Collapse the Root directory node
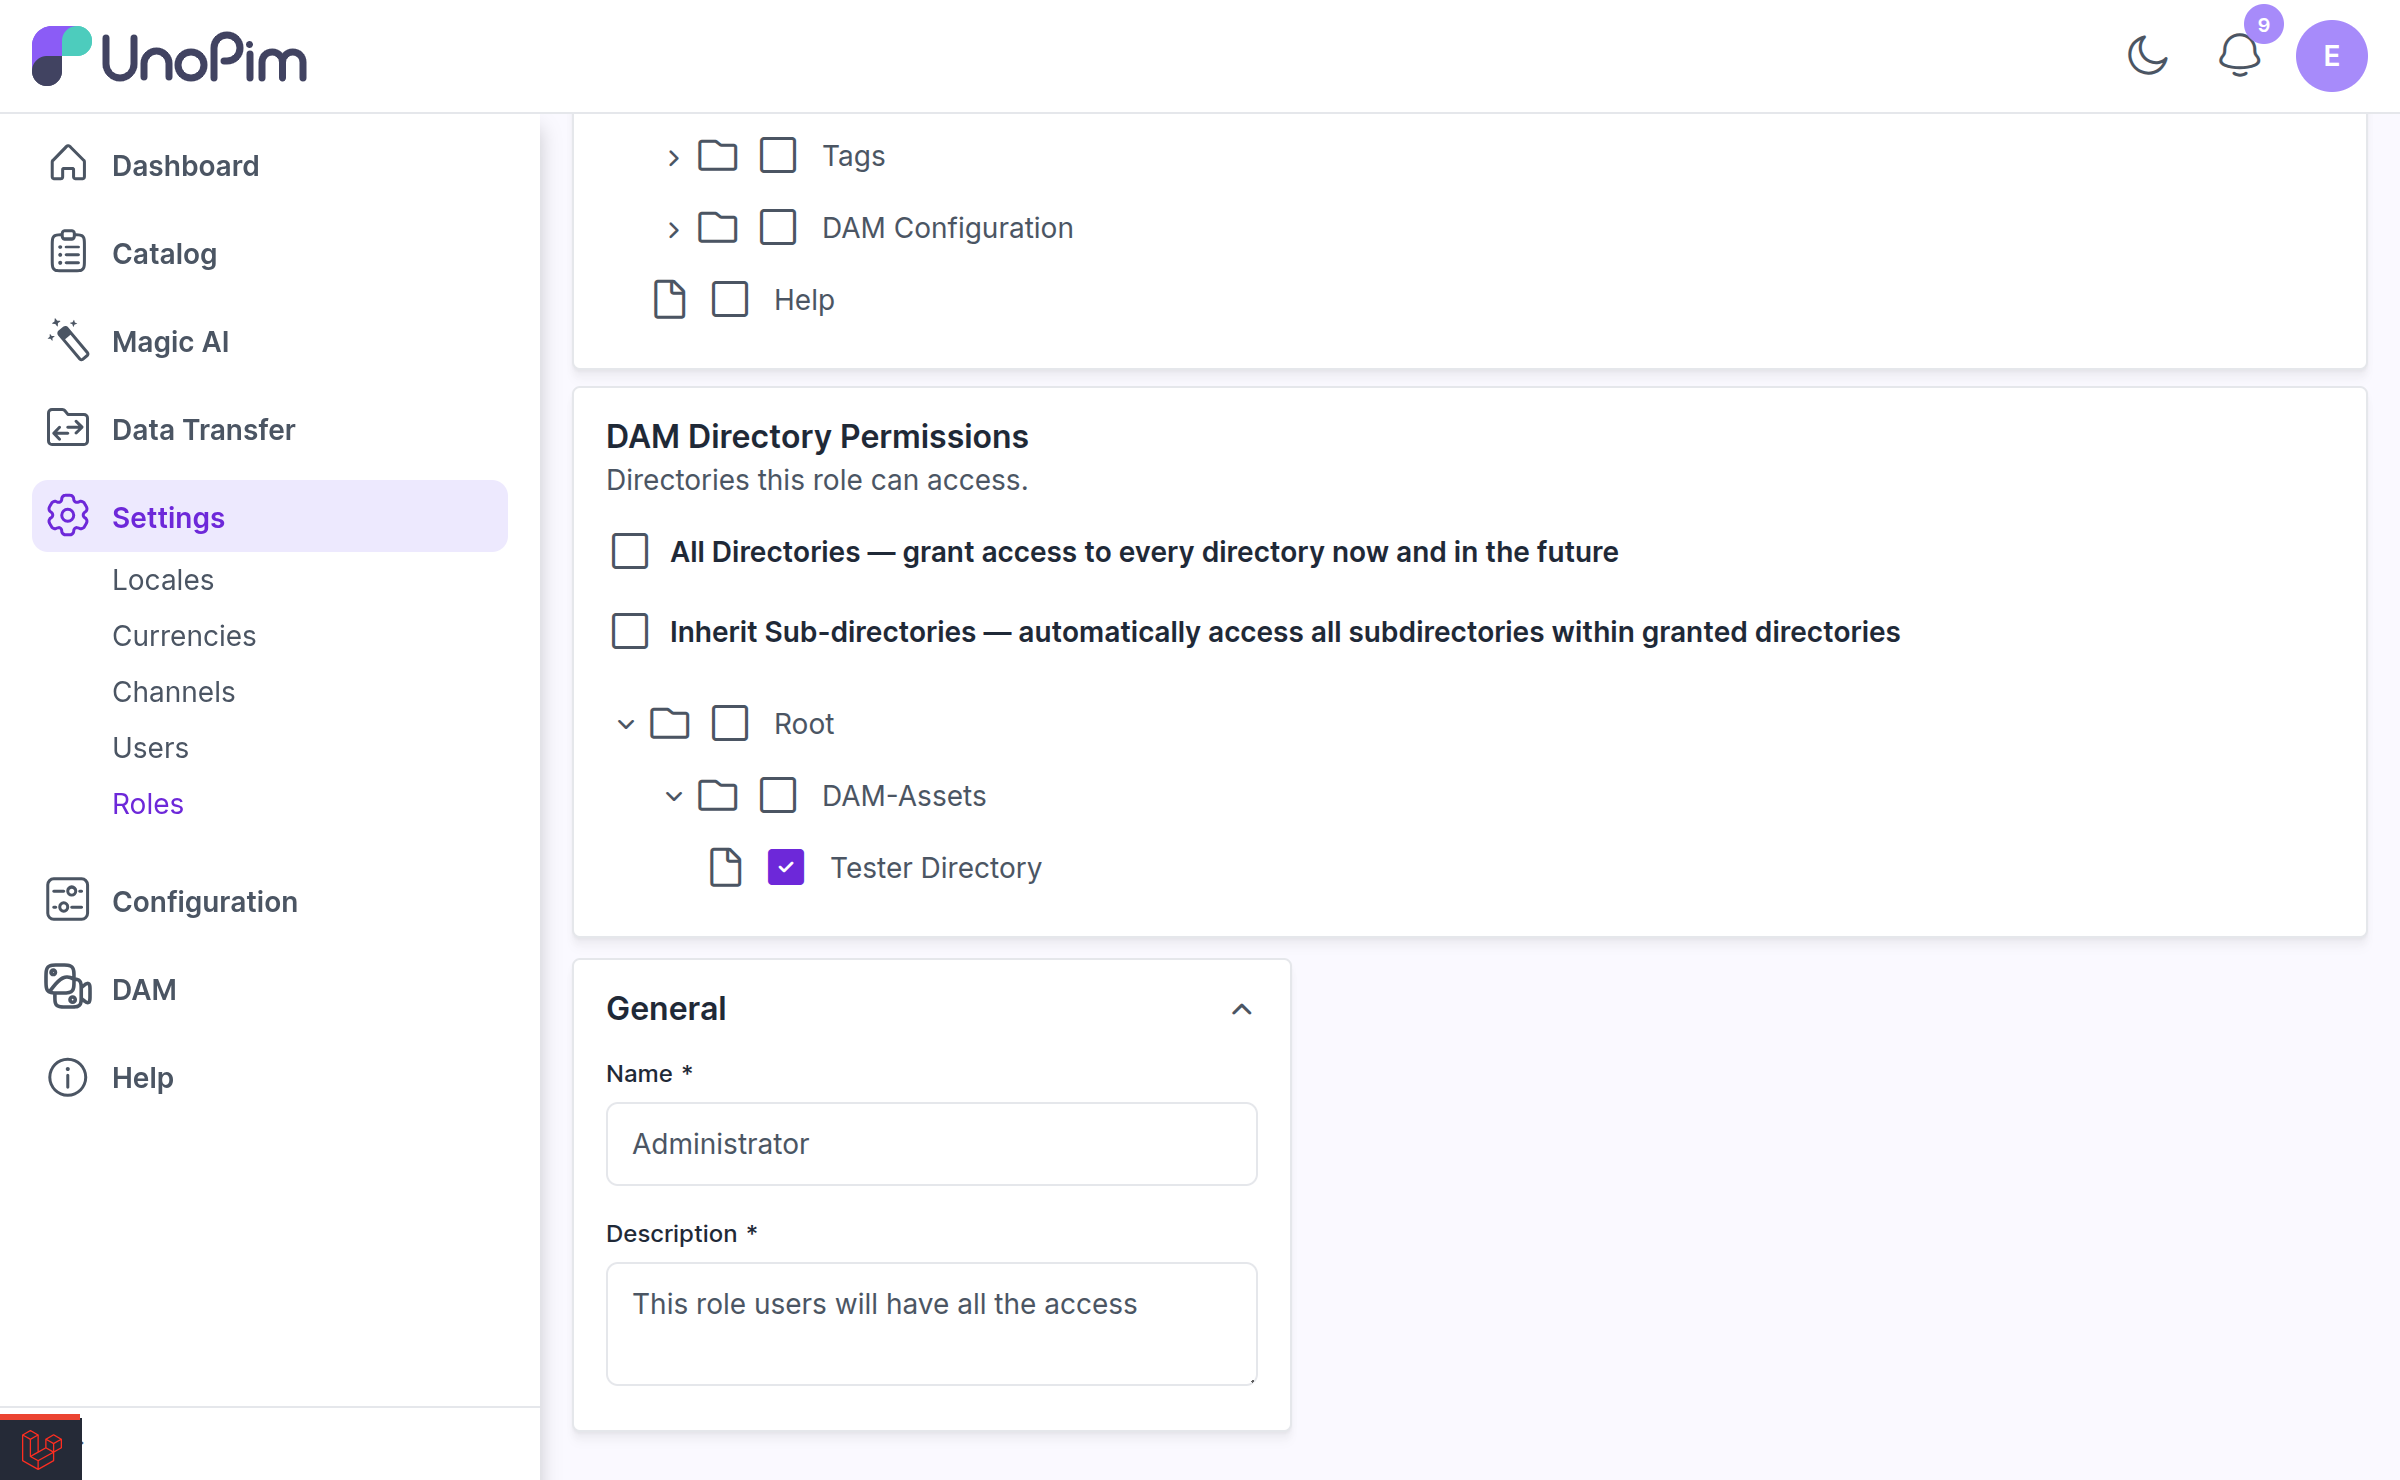The height and width of the screenshot is (1480, 2400). click(x=625, y=724)
